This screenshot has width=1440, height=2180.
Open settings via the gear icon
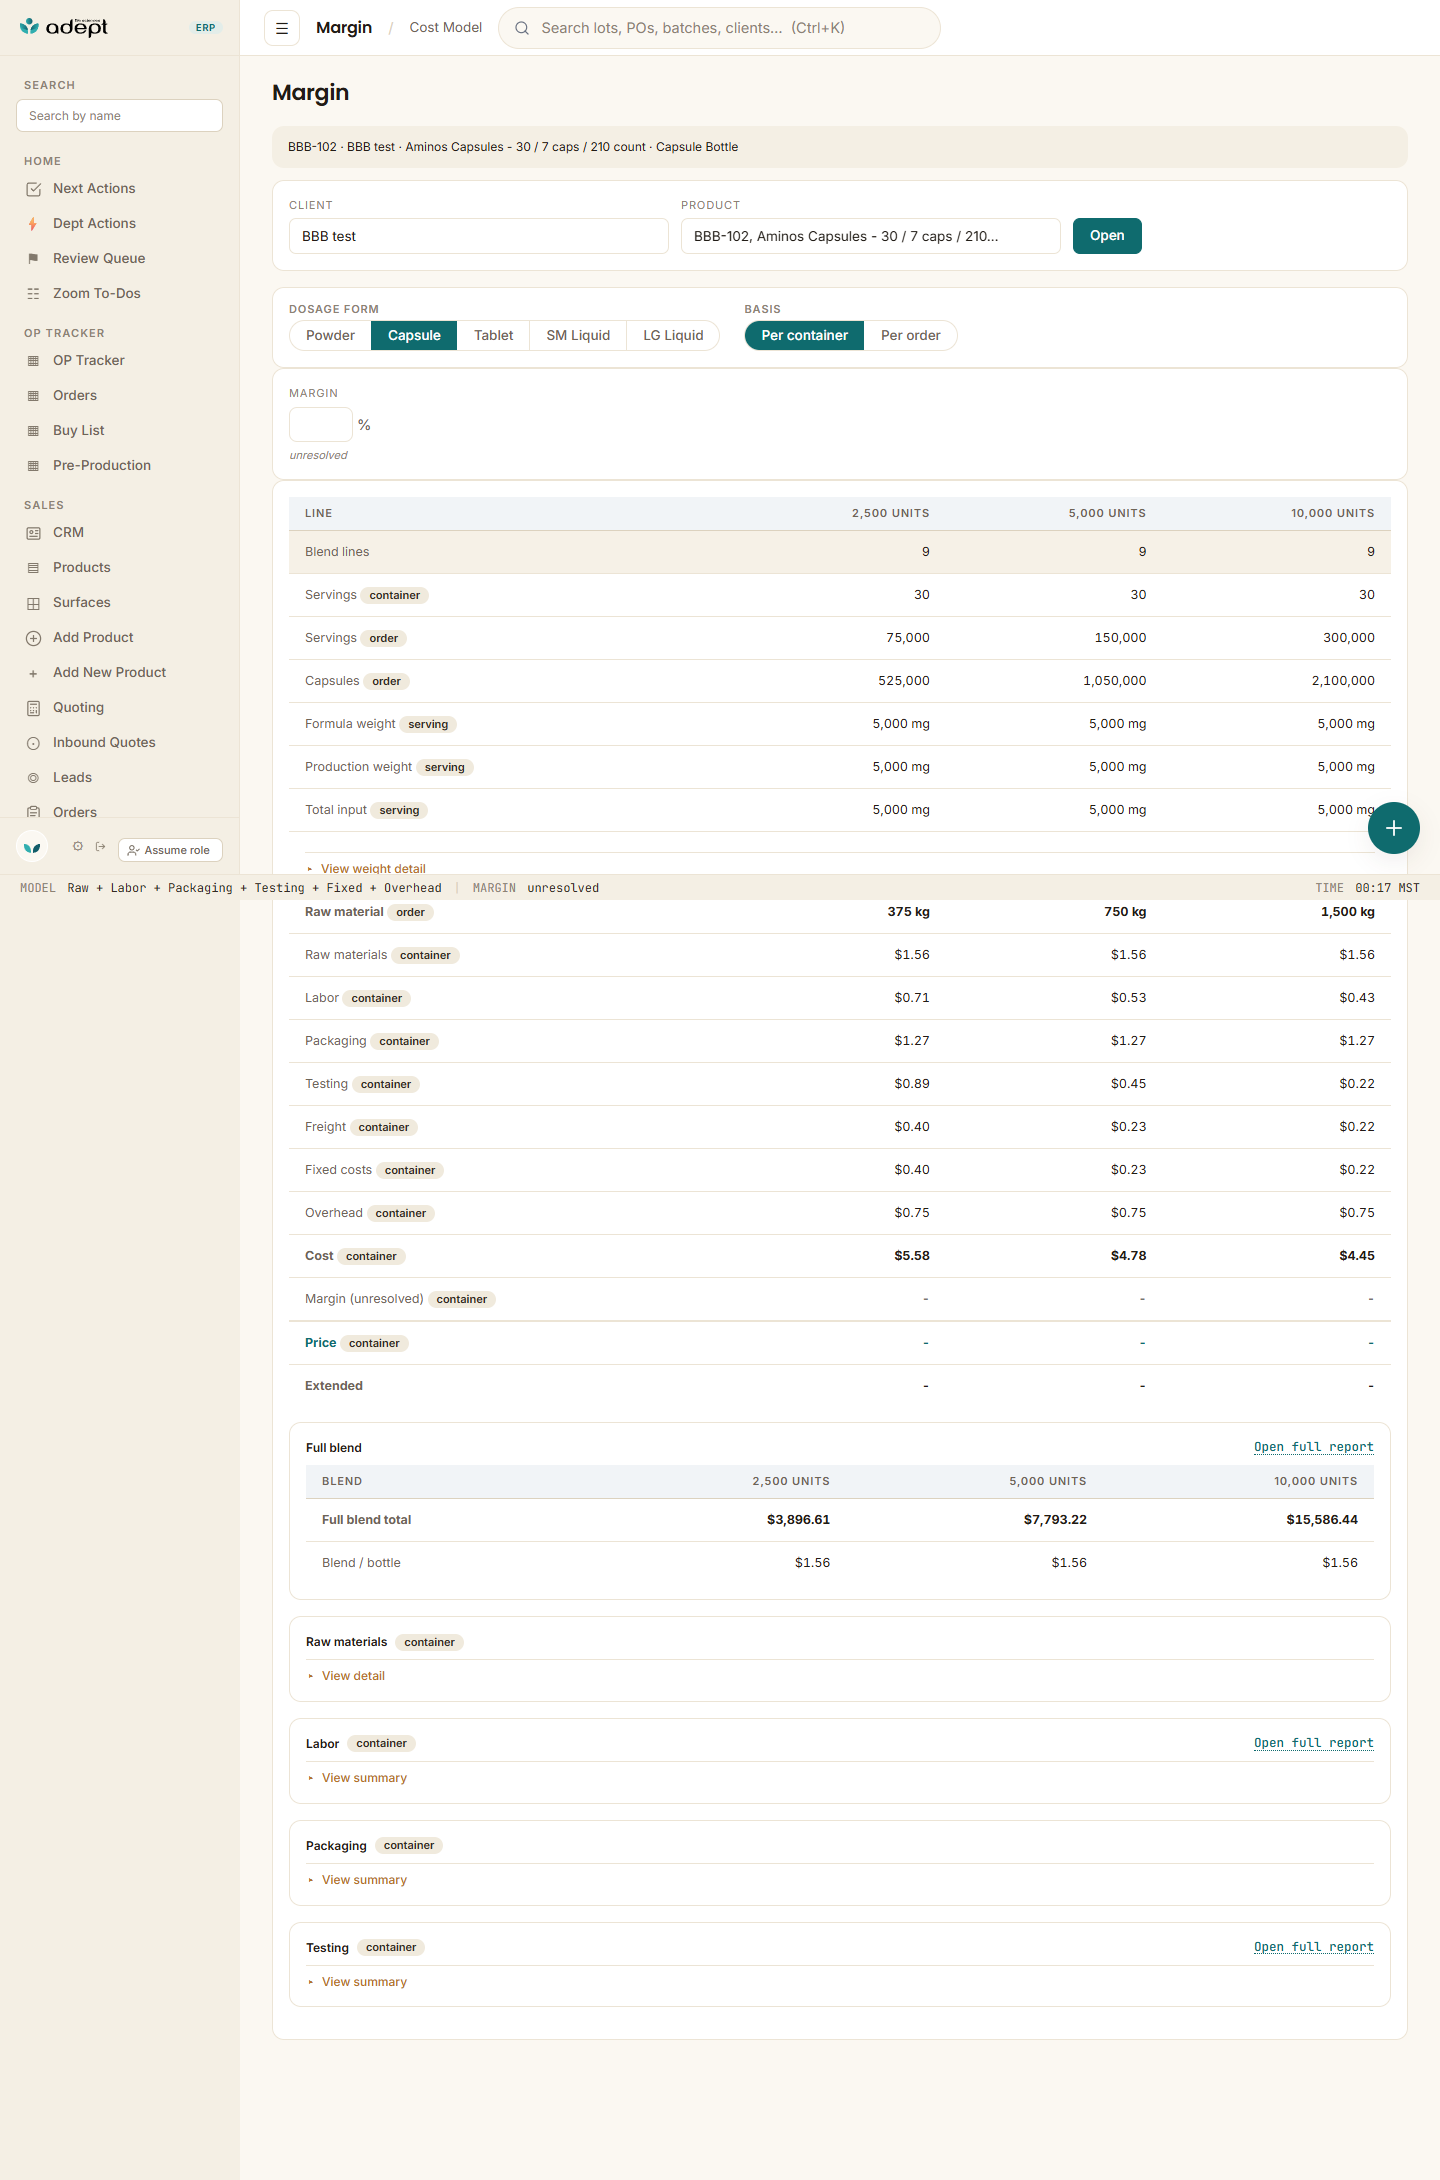click(78, 846)
